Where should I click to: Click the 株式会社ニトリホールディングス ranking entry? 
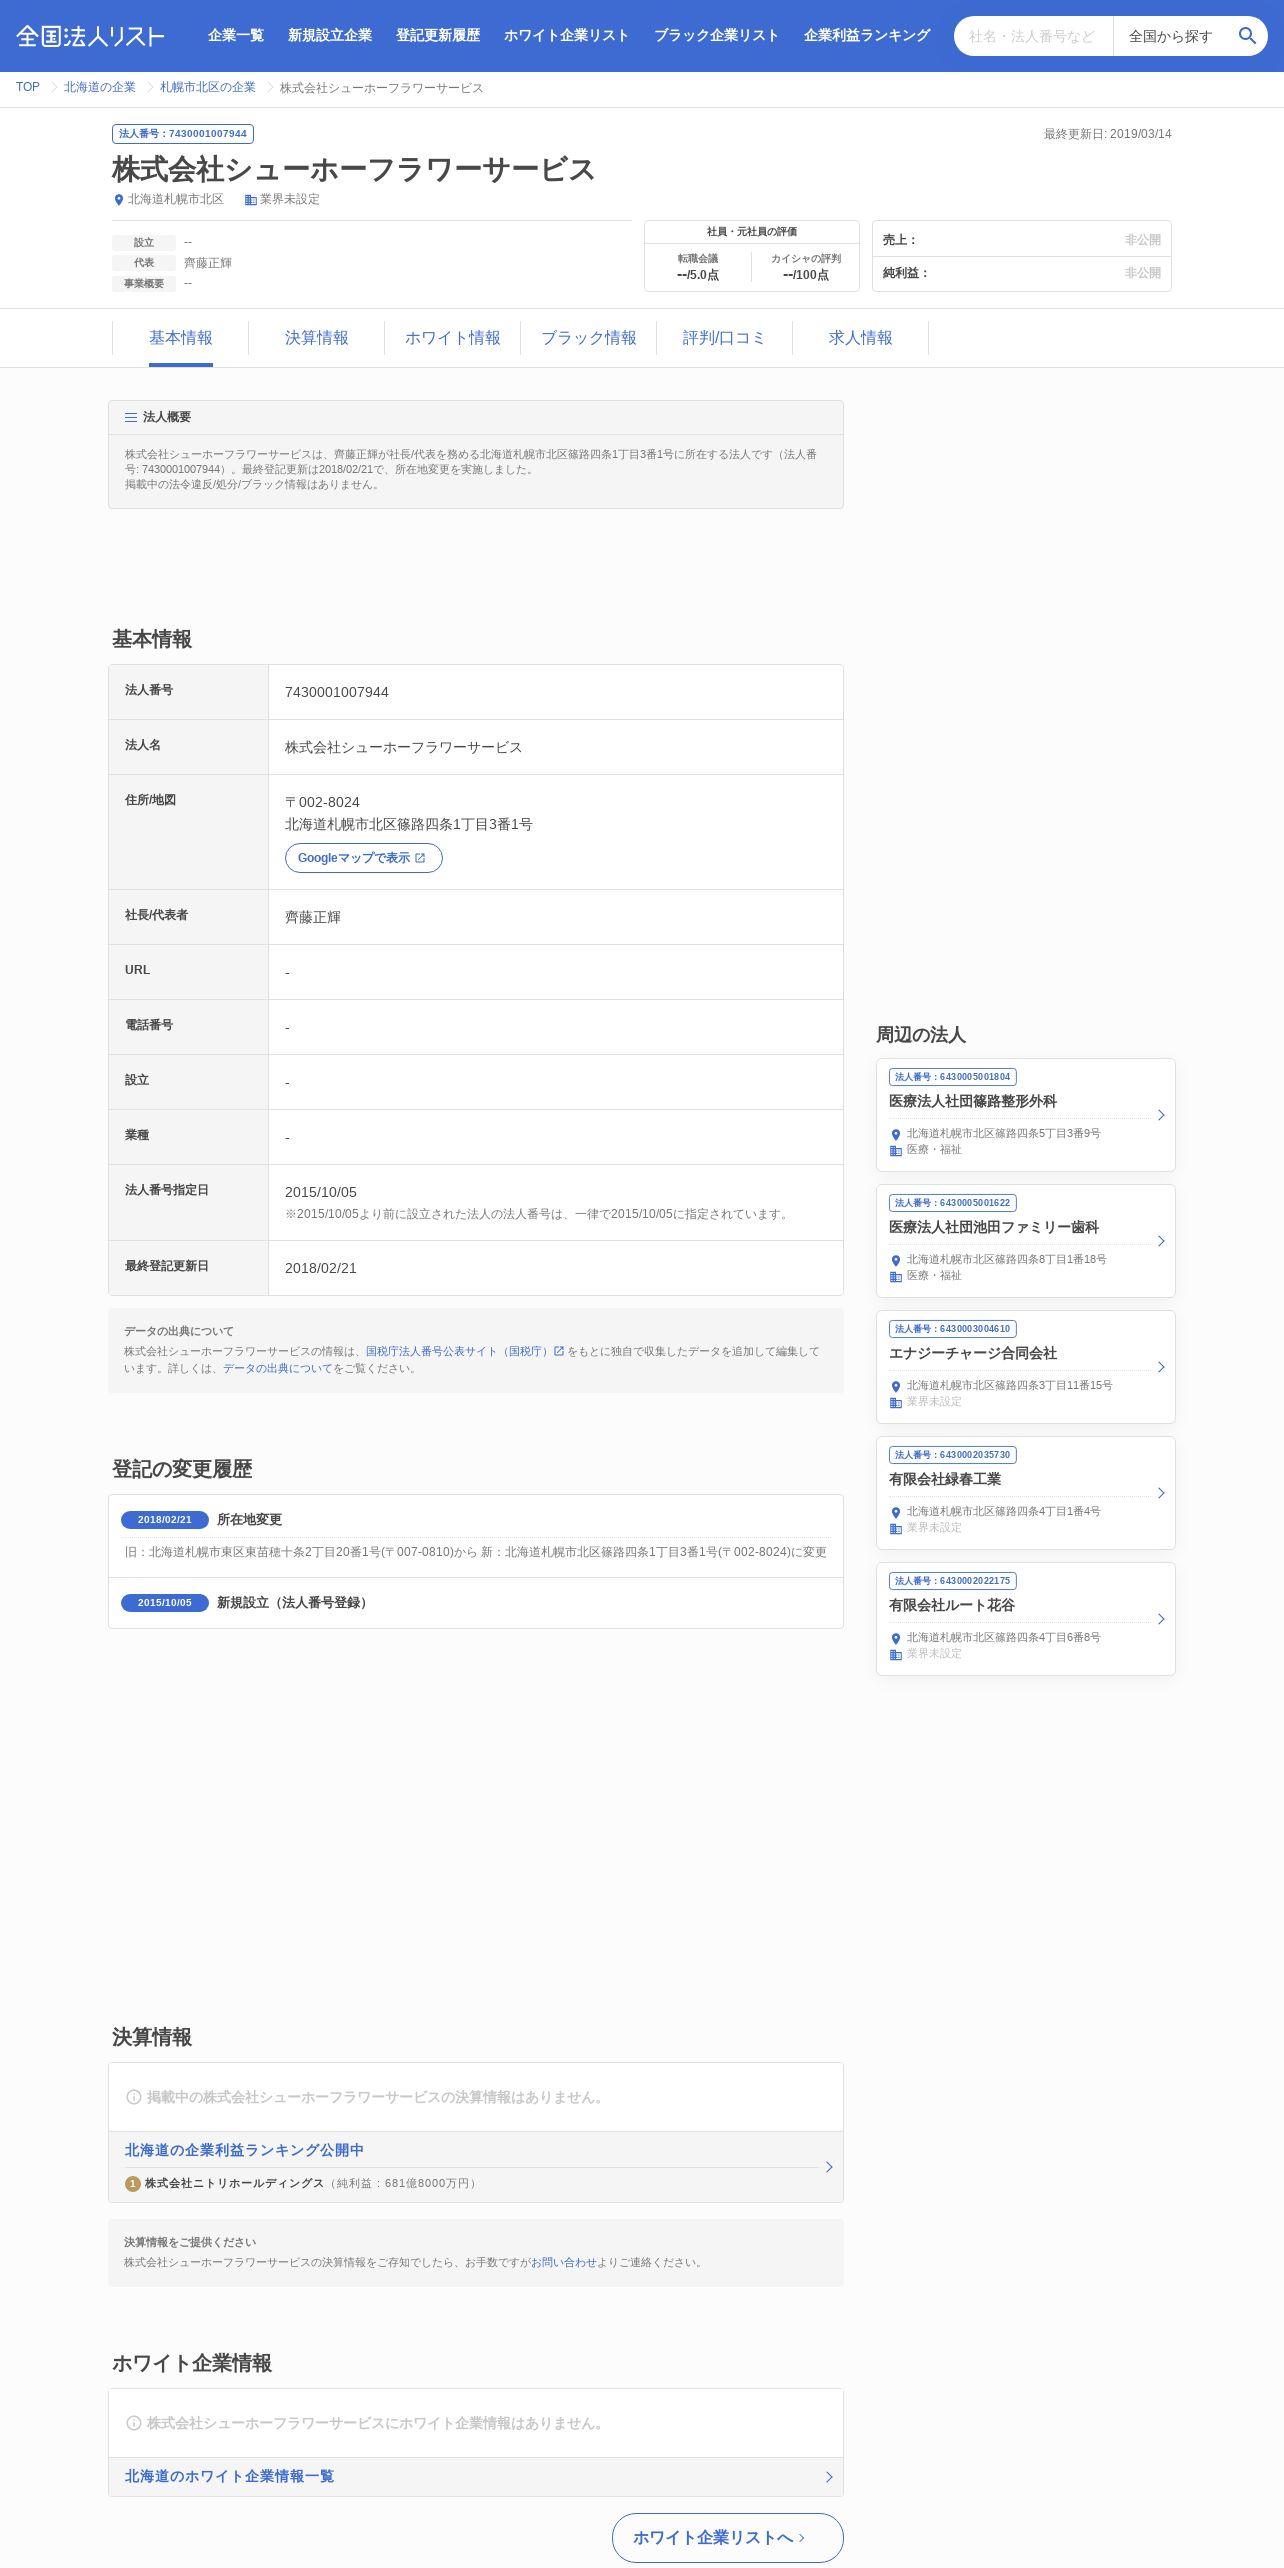coord(235,2184)
